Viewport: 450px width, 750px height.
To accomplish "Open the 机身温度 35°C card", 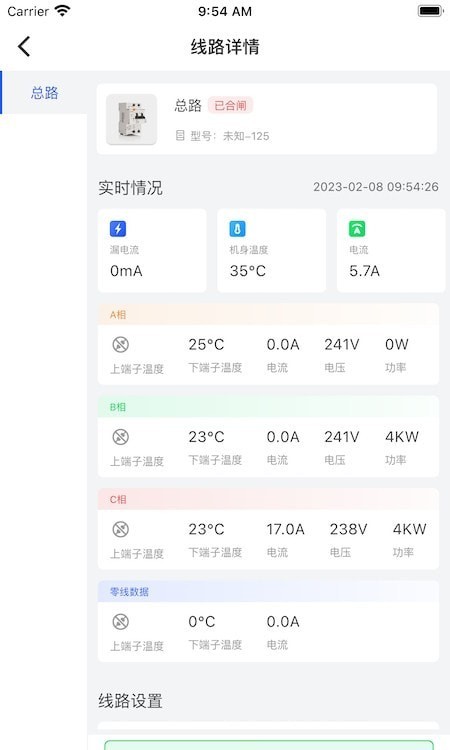I will pos(272,250).
